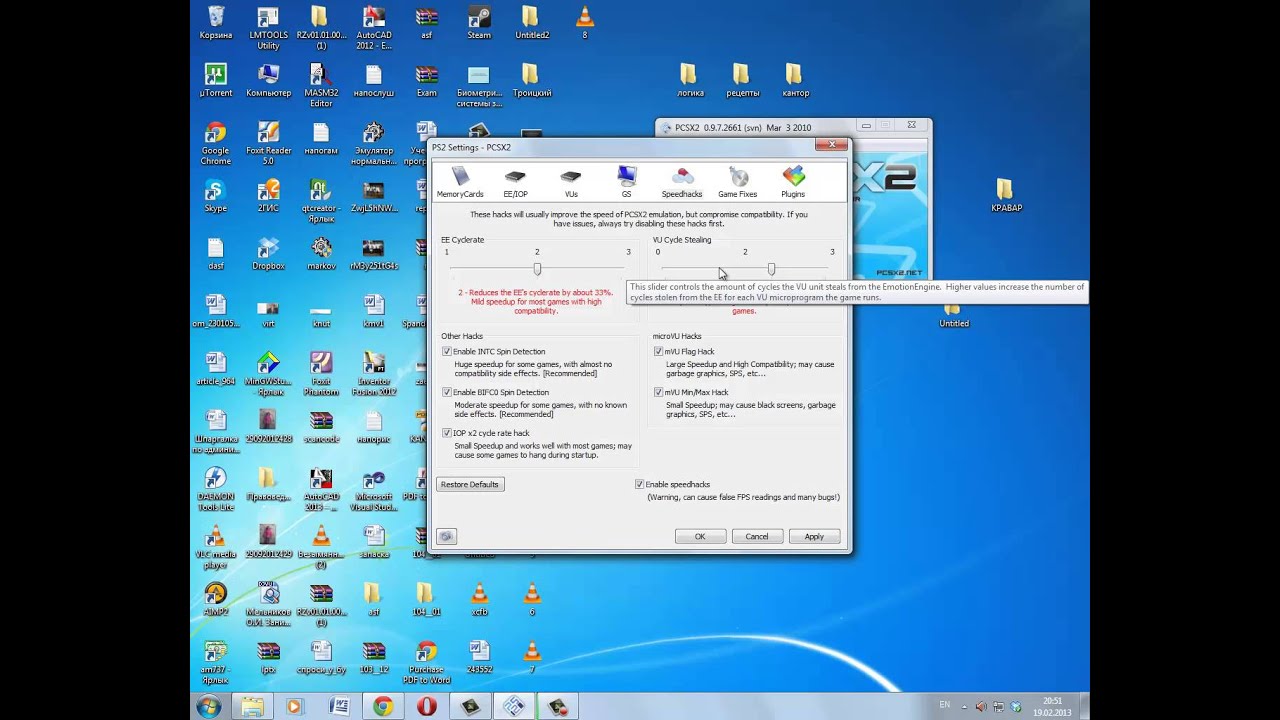
Task: Select the markov desktop icon
Action: pyautogui.click(x=321, y=254)
